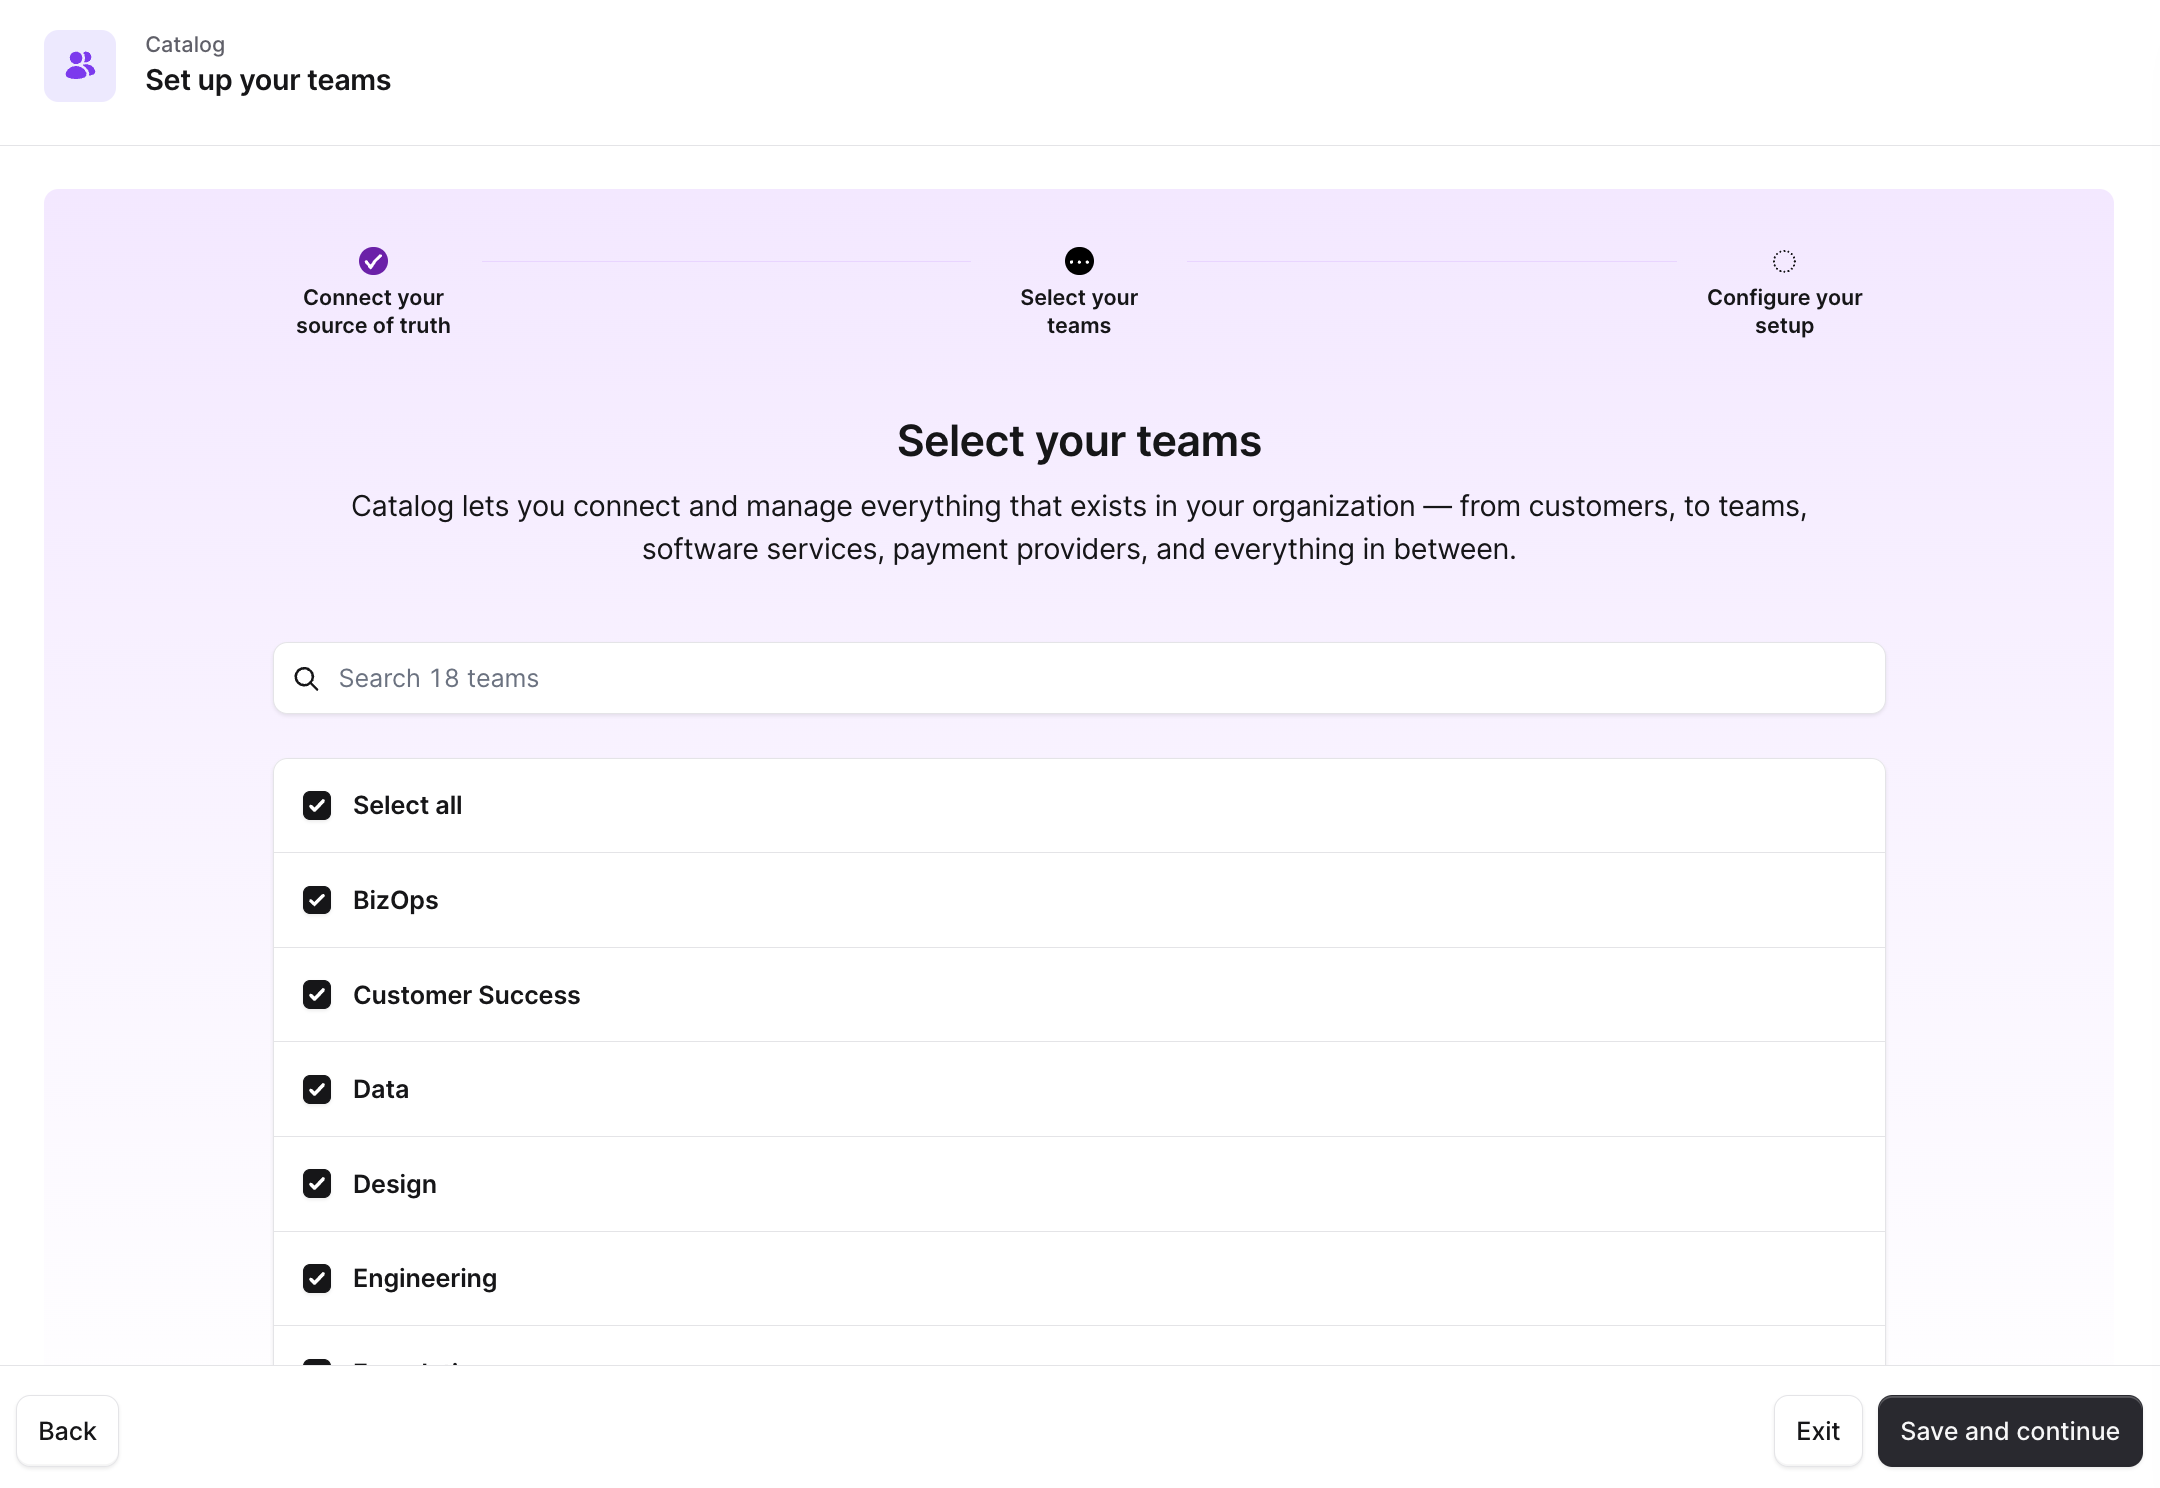The height and width of the screenshot is (1488, 2160).
Task: Click the magnifying glass search icon
Action: [306, 679]
